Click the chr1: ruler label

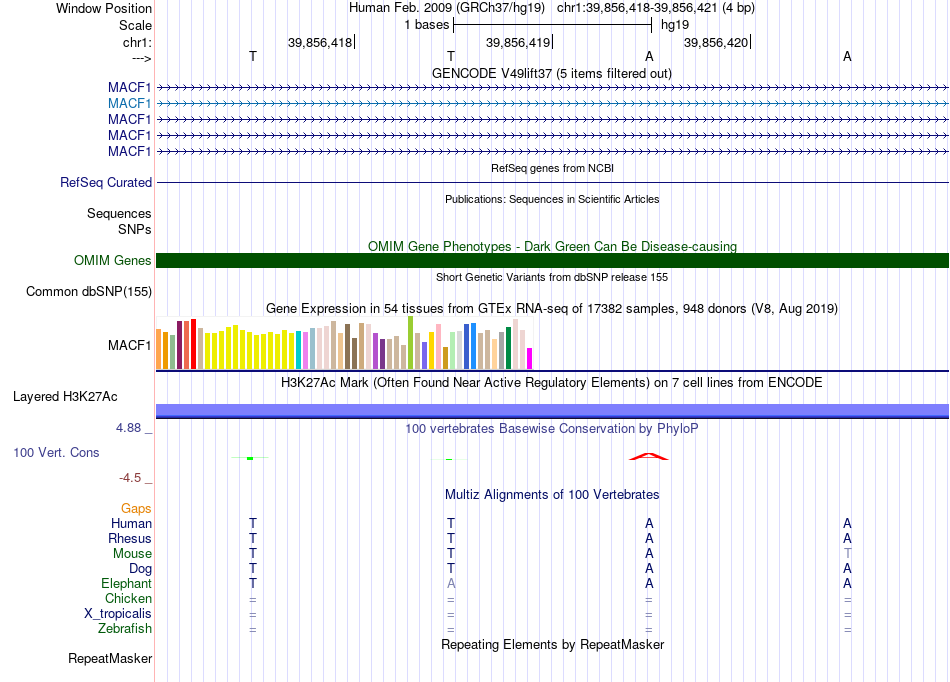tap(137, 42)
